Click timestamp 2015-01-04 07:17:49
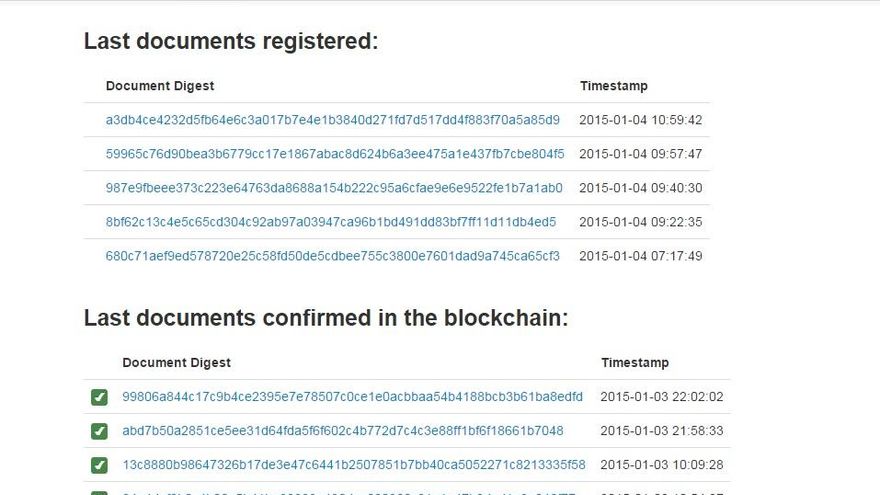The height and width of the screenshot is (495, 880). pos(641,256)
